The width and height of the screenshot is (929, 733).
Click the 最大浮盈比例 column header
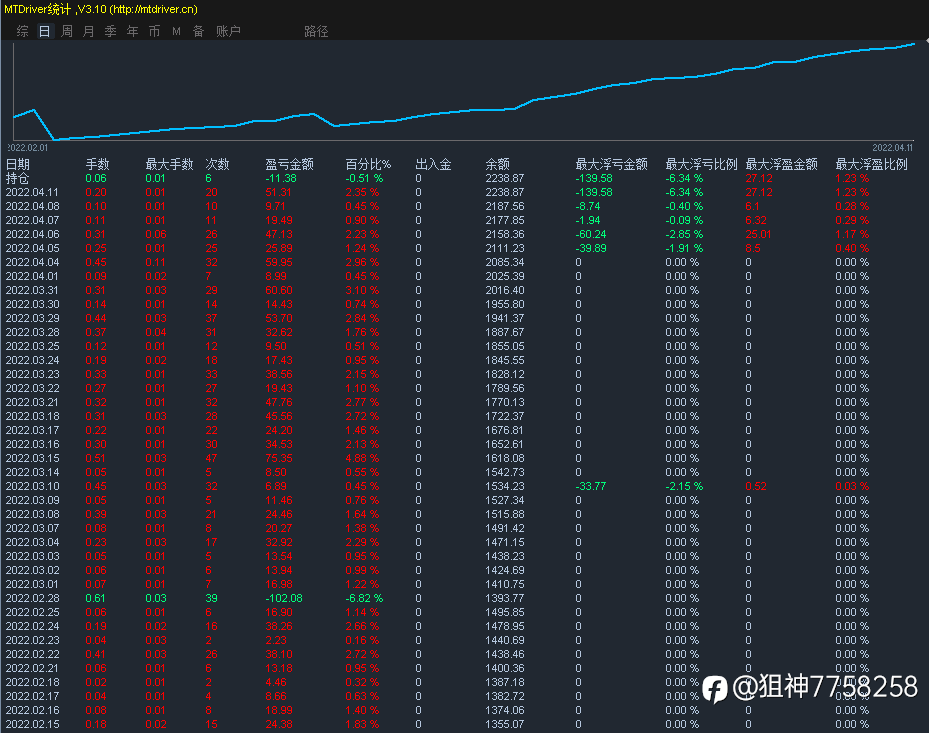[x=872, y=164]
